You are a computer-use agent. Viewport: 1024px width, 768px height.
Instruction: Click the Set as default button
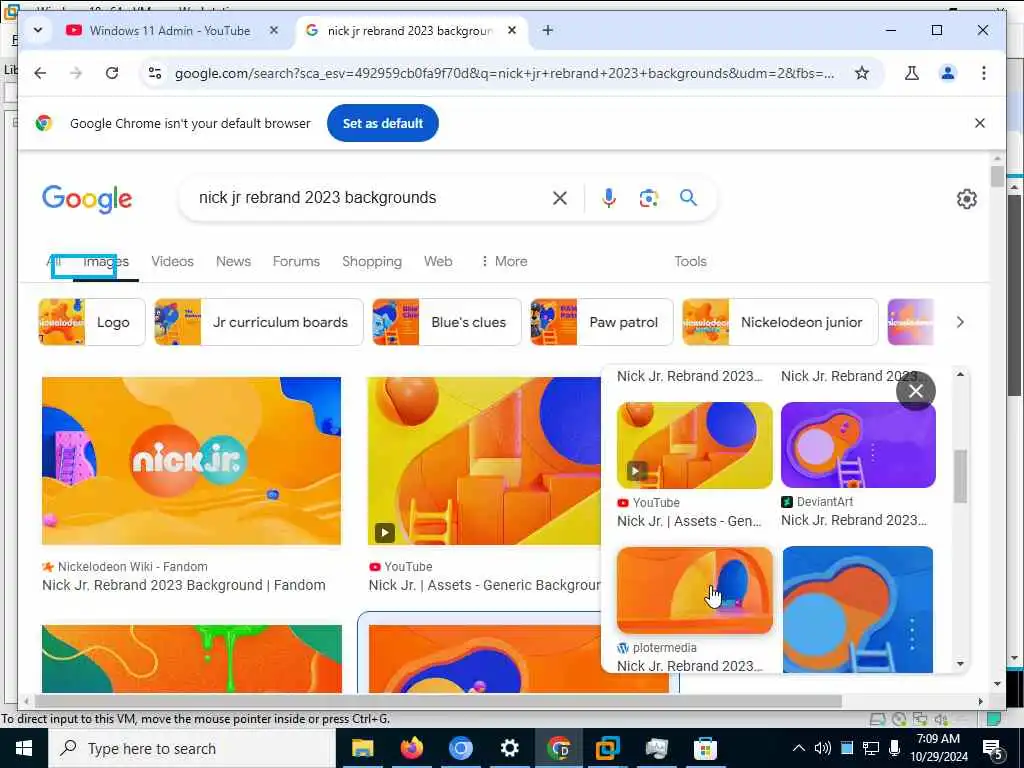coord(383,123)
